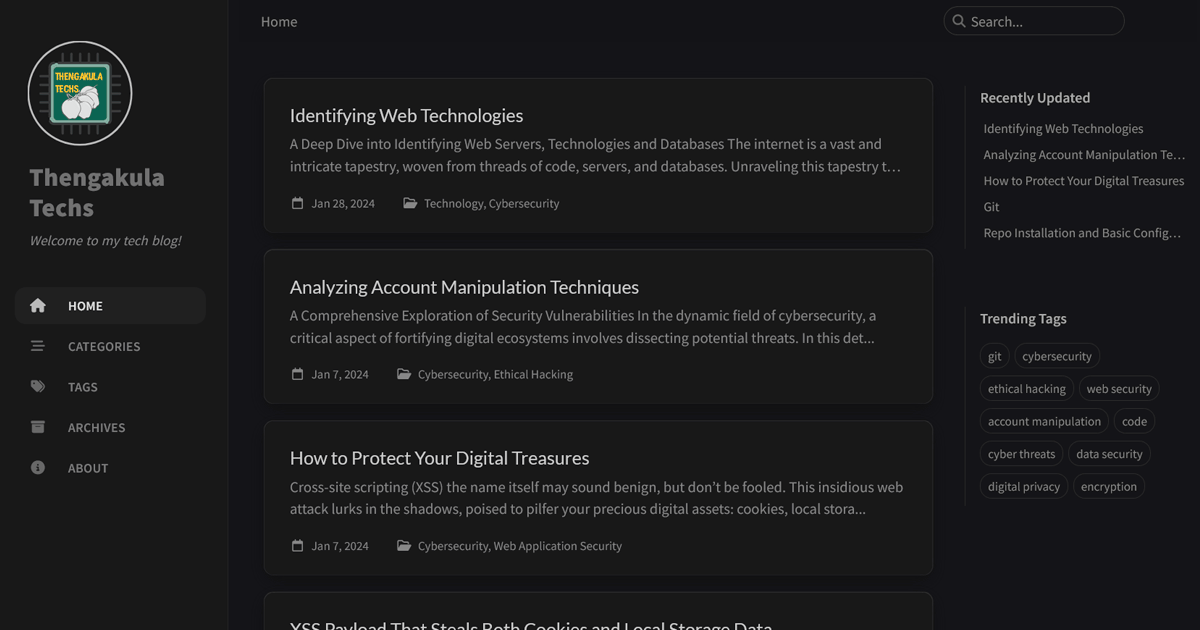
Task: Open How to Protect Your Digital Treasures post
Action: (439, 458)
